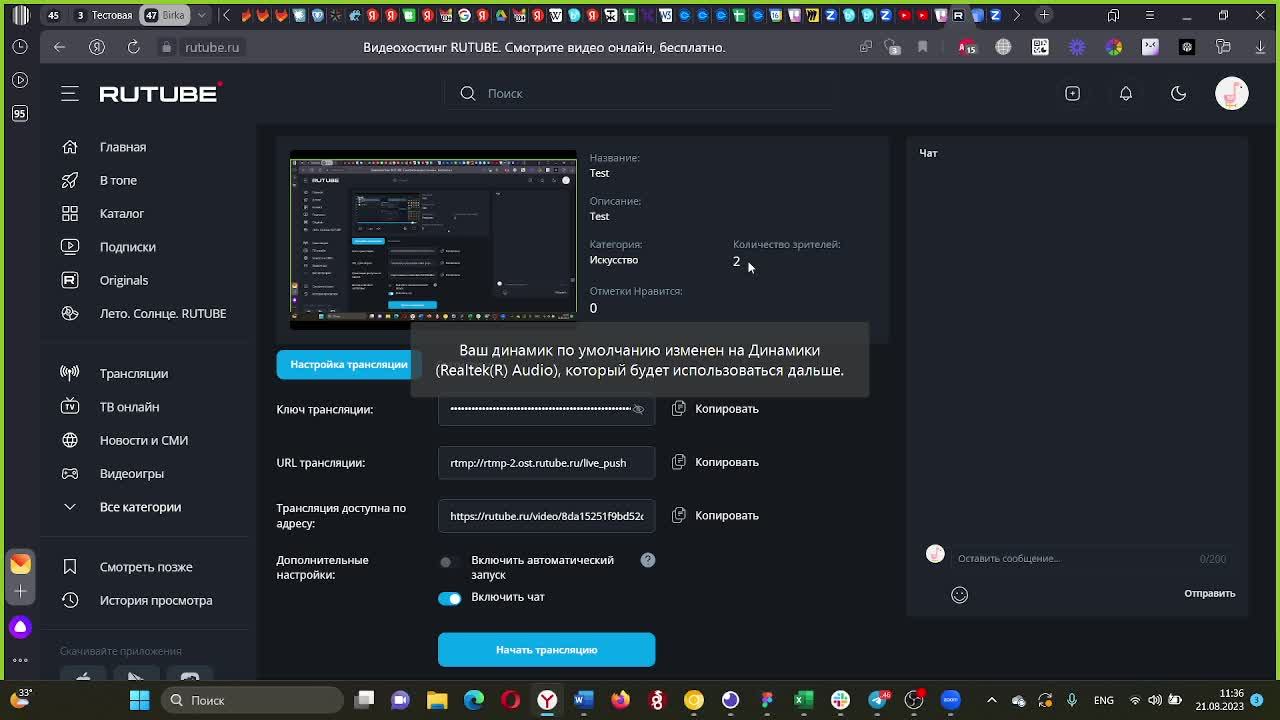The image size is (1280, 720).
Task: Open the QR code extension icon
Action: tap(1040, 47)
